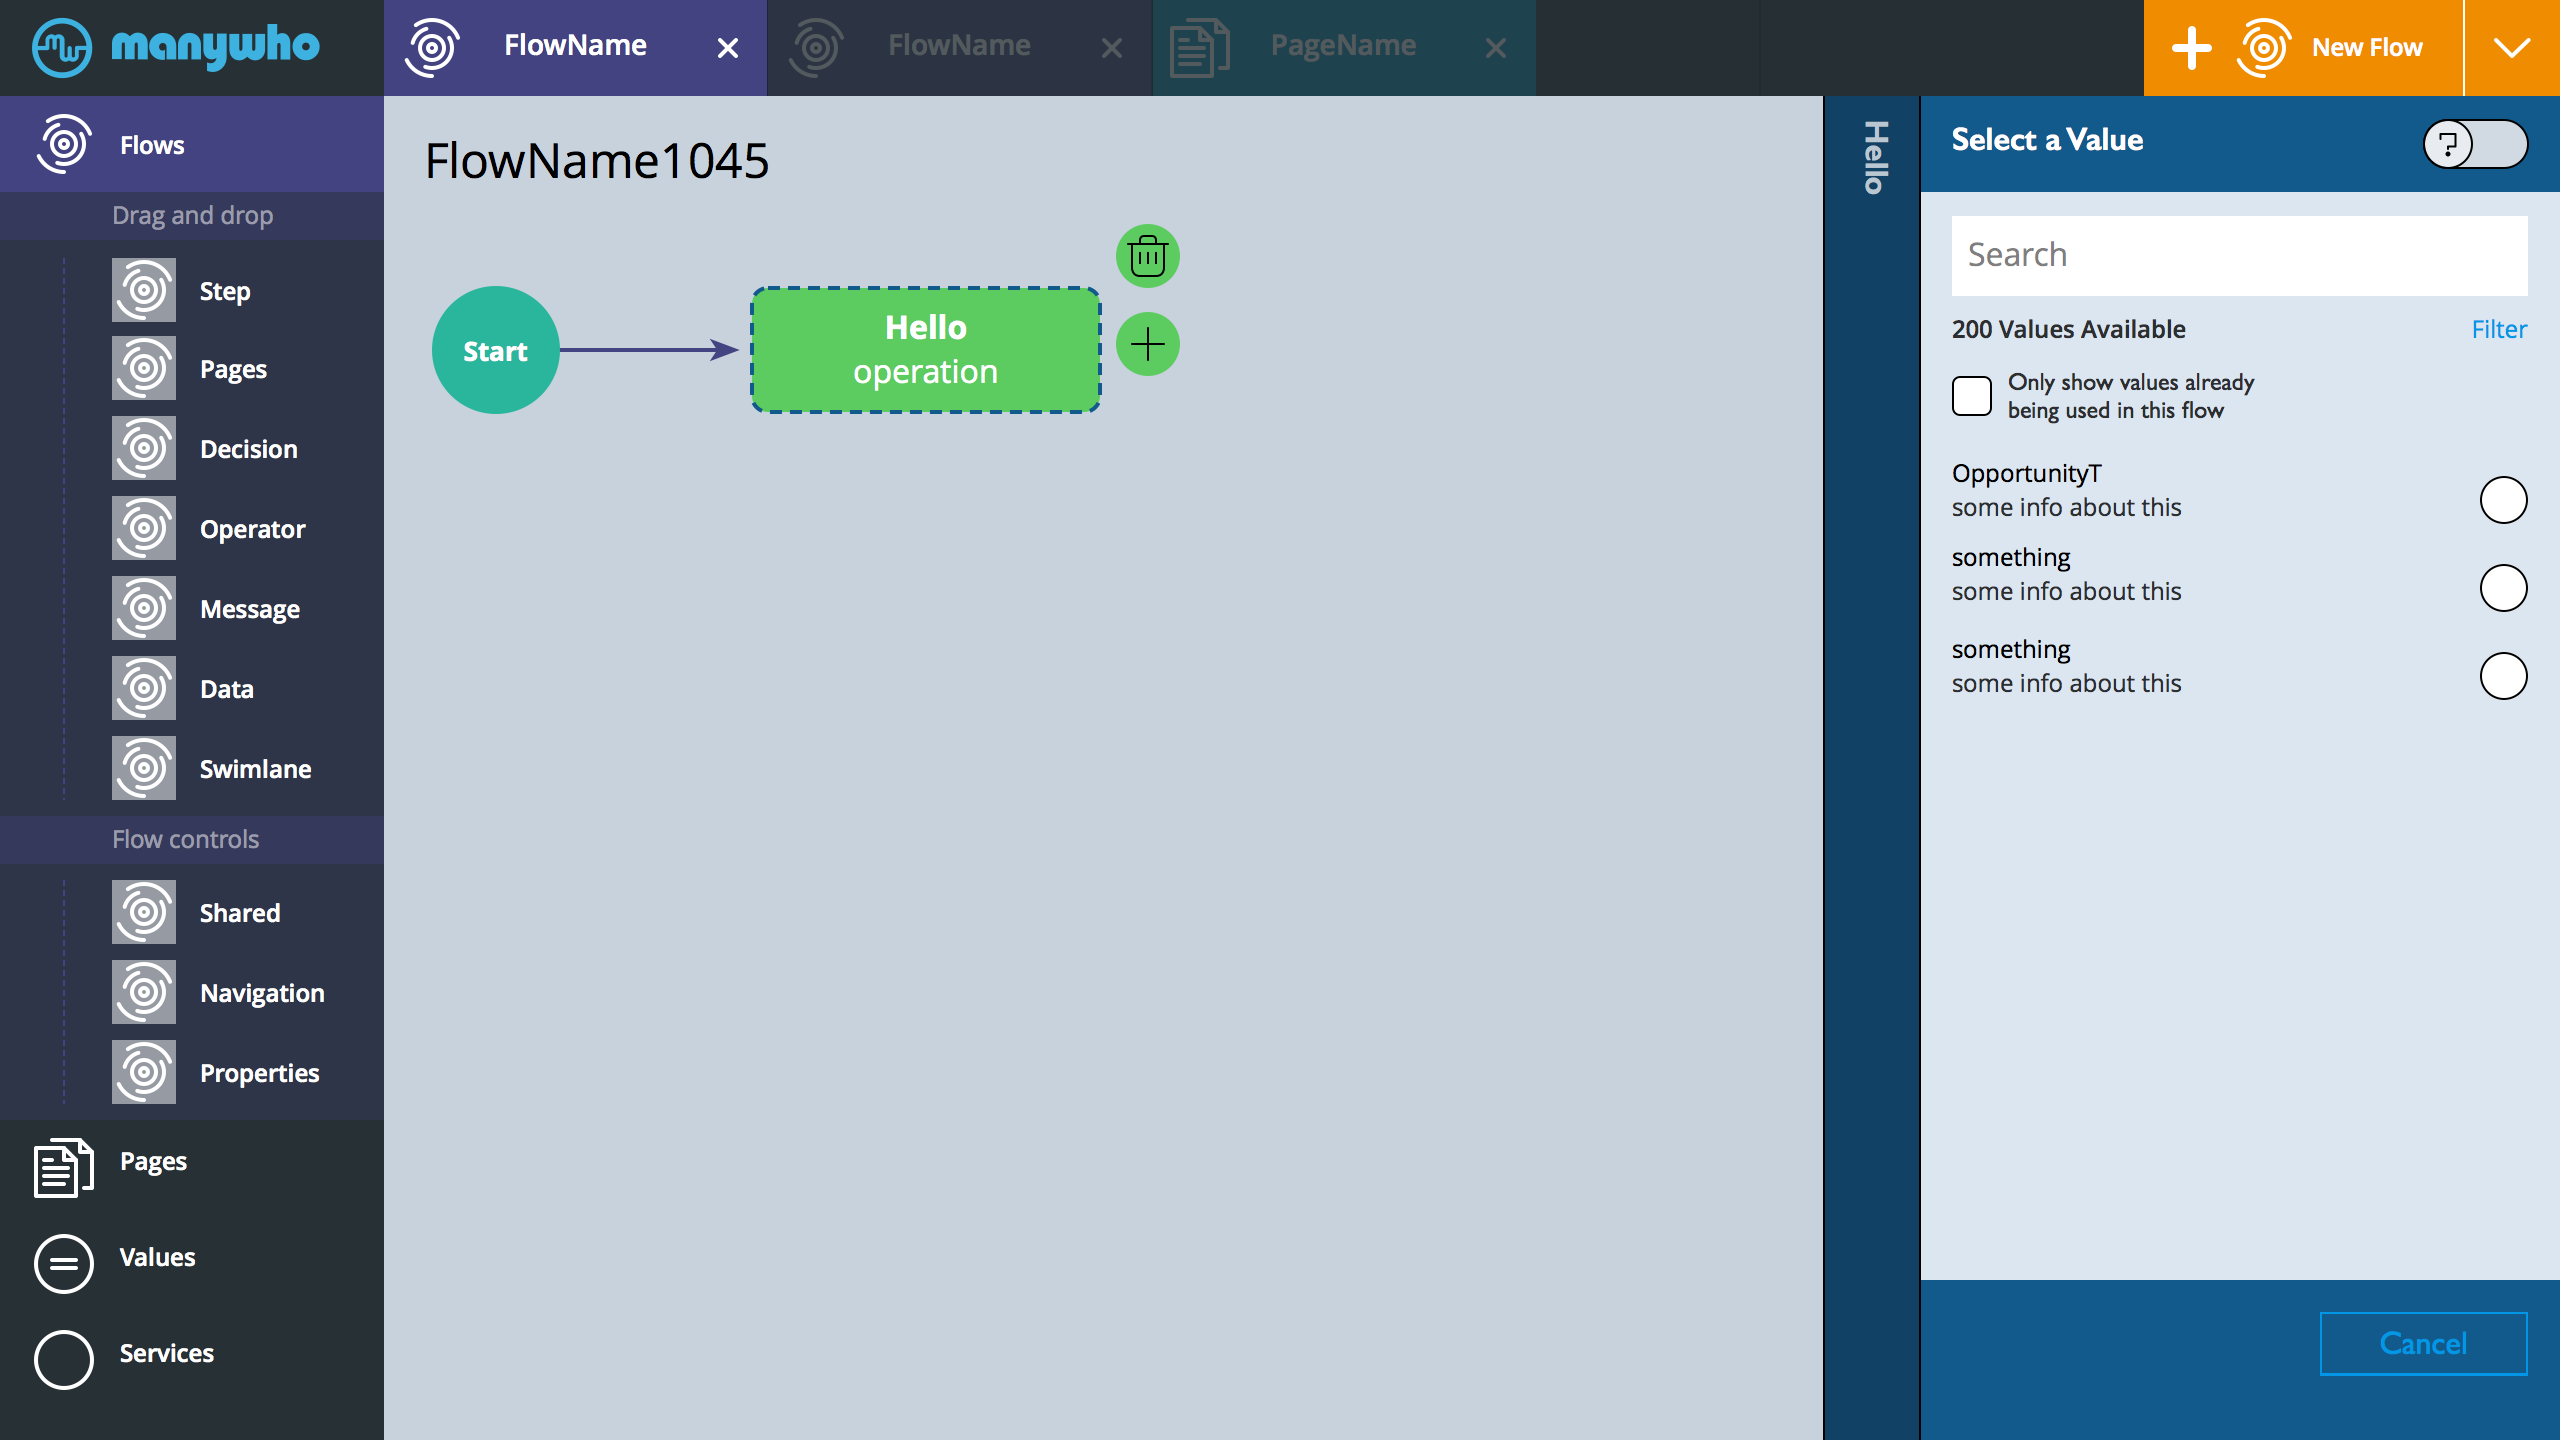This screenshot has height=1440, width=2560.
Task: Click into the Search values field
Action: [x=2239, y=255]
